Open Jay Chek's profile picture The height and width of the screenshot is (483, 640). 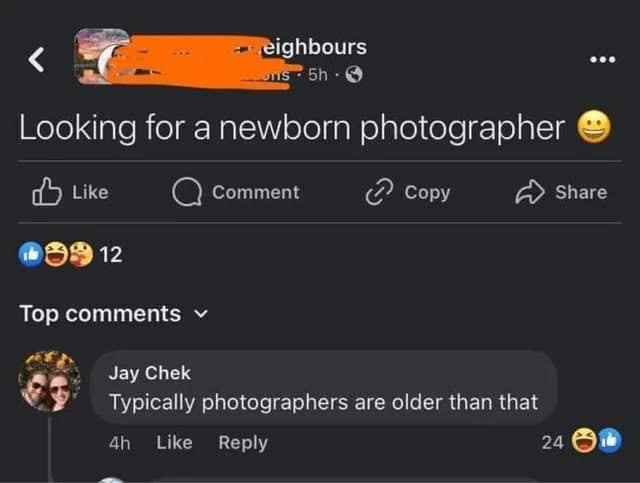tap(50, 383)
